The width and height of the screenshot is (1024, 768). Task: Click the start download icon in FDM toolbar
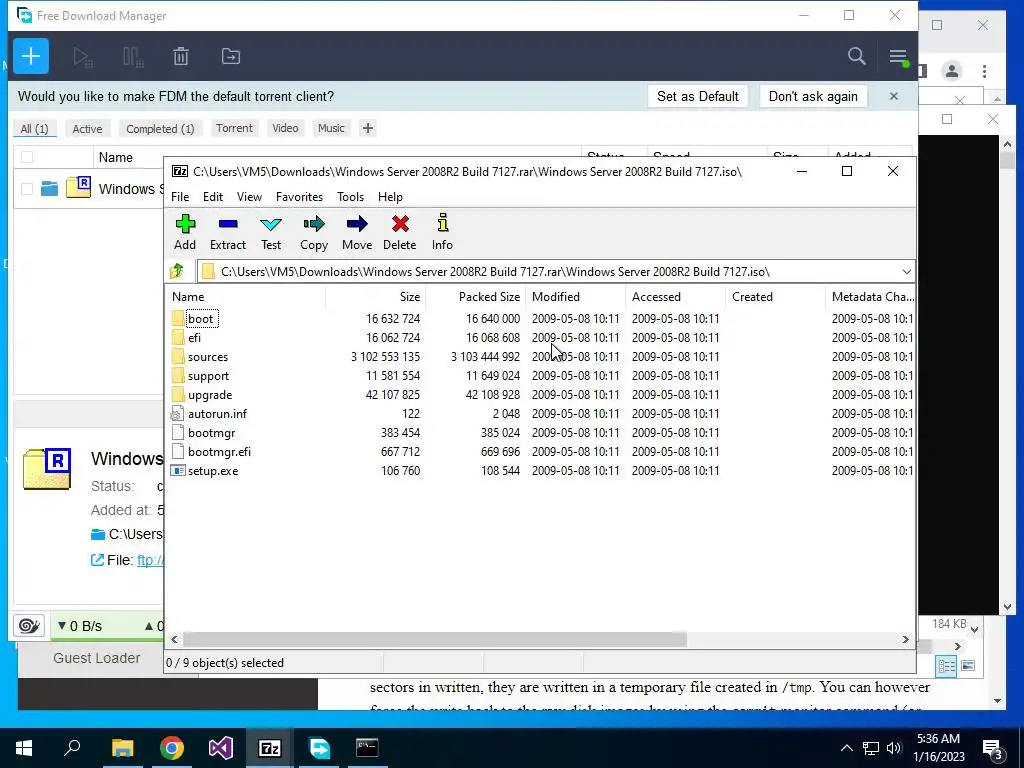(82, 57)
